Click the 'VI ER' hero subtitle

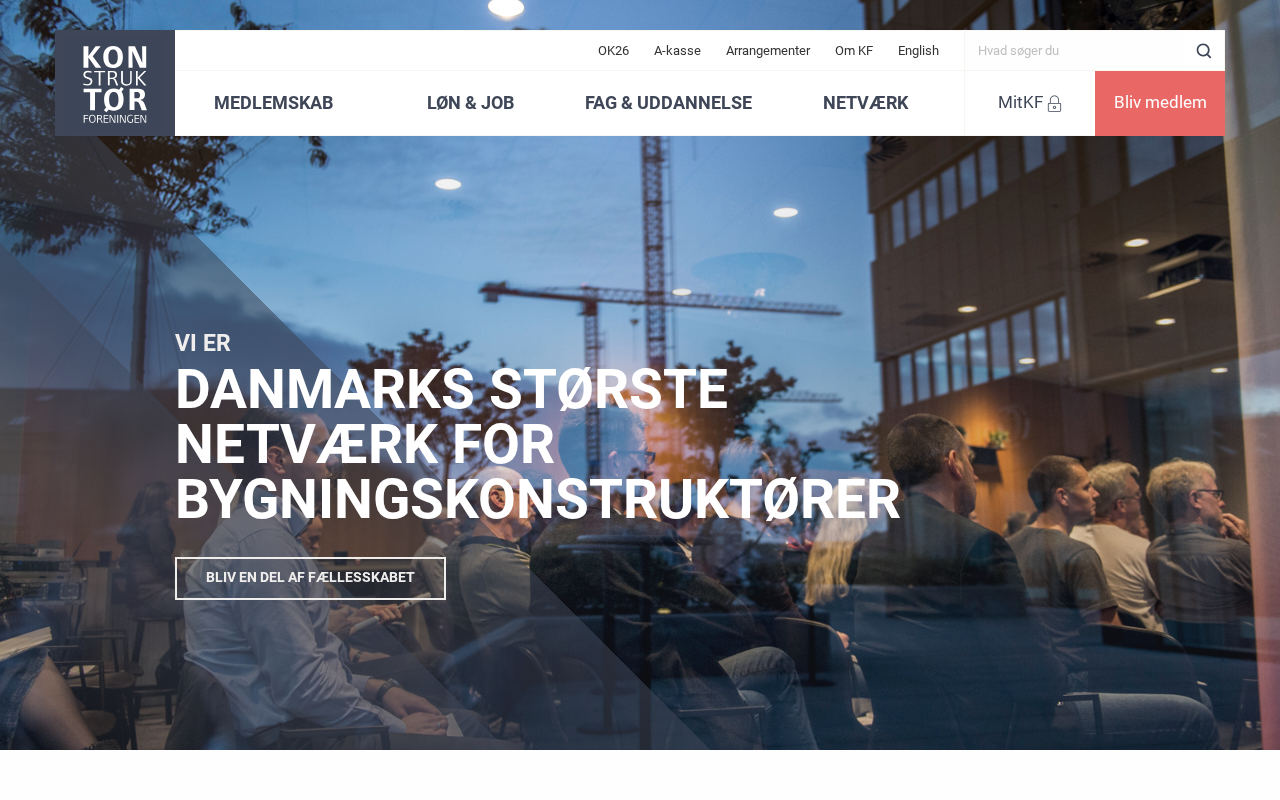[203, 343]
